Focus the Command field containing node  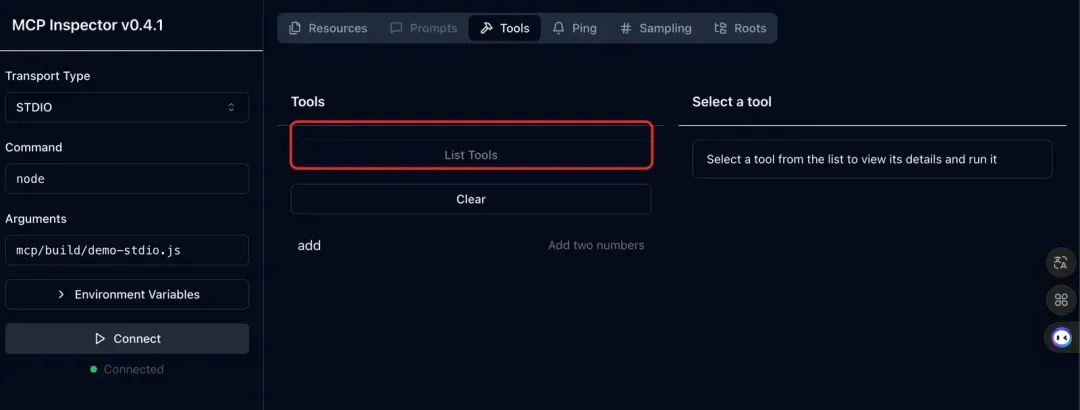[127, 179]
